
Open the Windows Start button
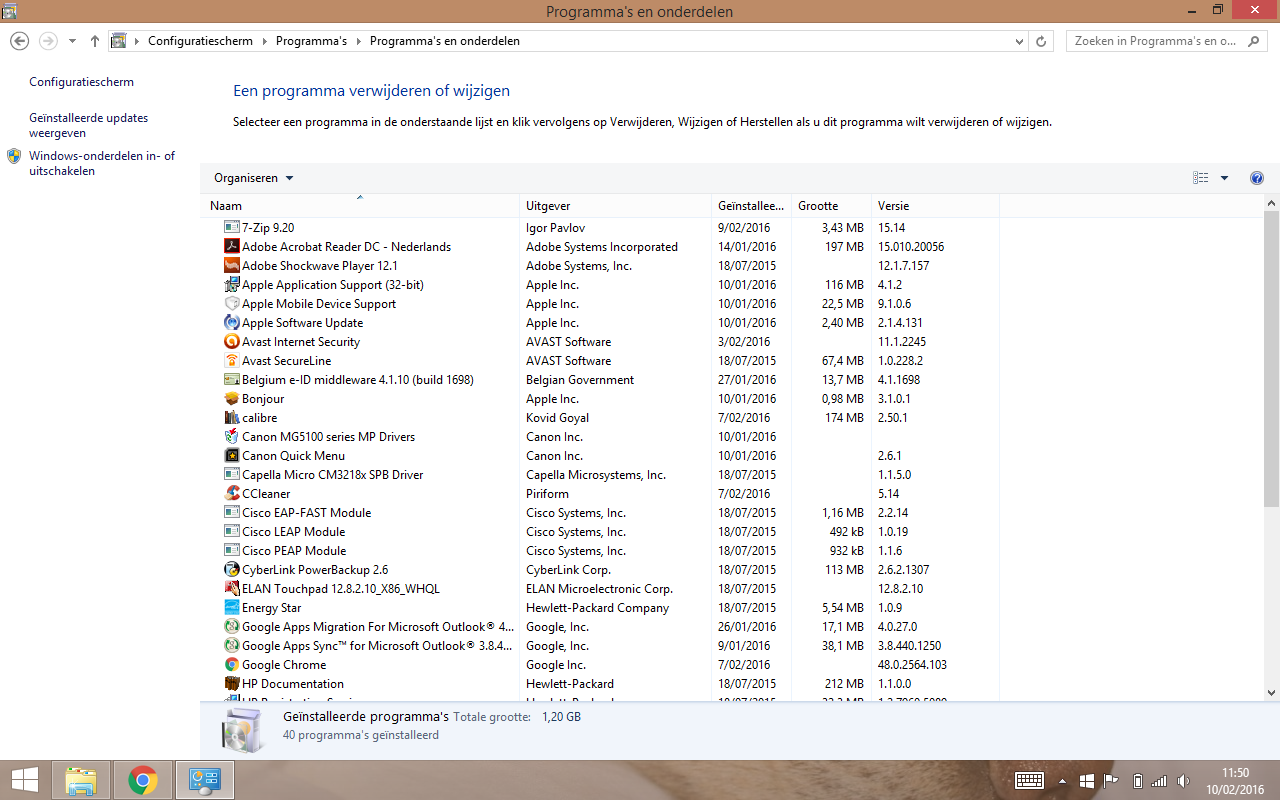click(25, 780)
